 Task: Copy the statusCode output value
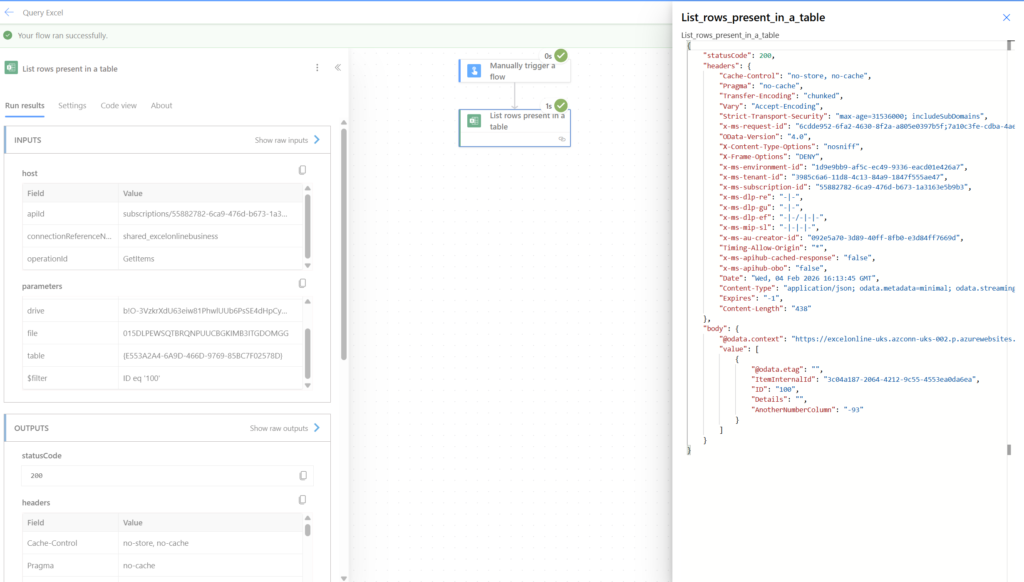pyautogui.click(x=303, y=476)
